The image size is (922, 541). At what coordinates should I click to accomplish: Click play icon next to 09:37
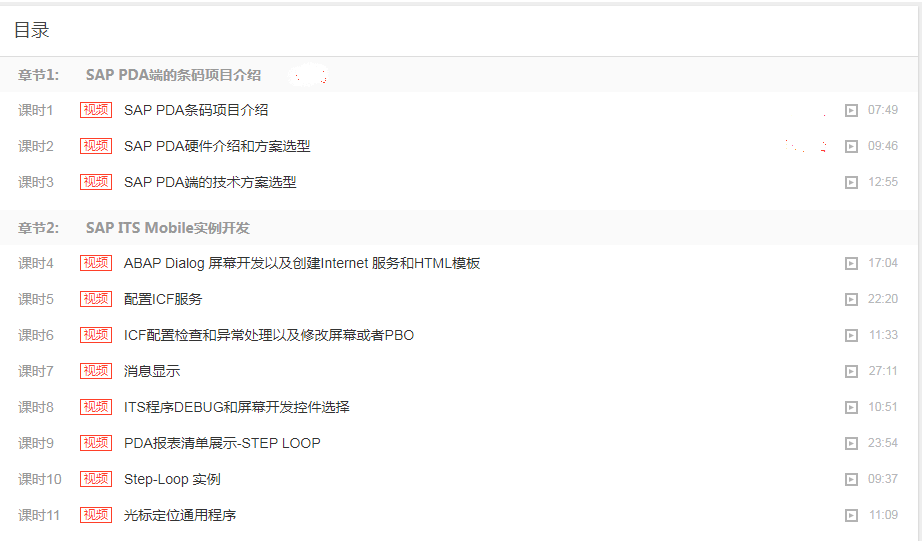point(851,479)
